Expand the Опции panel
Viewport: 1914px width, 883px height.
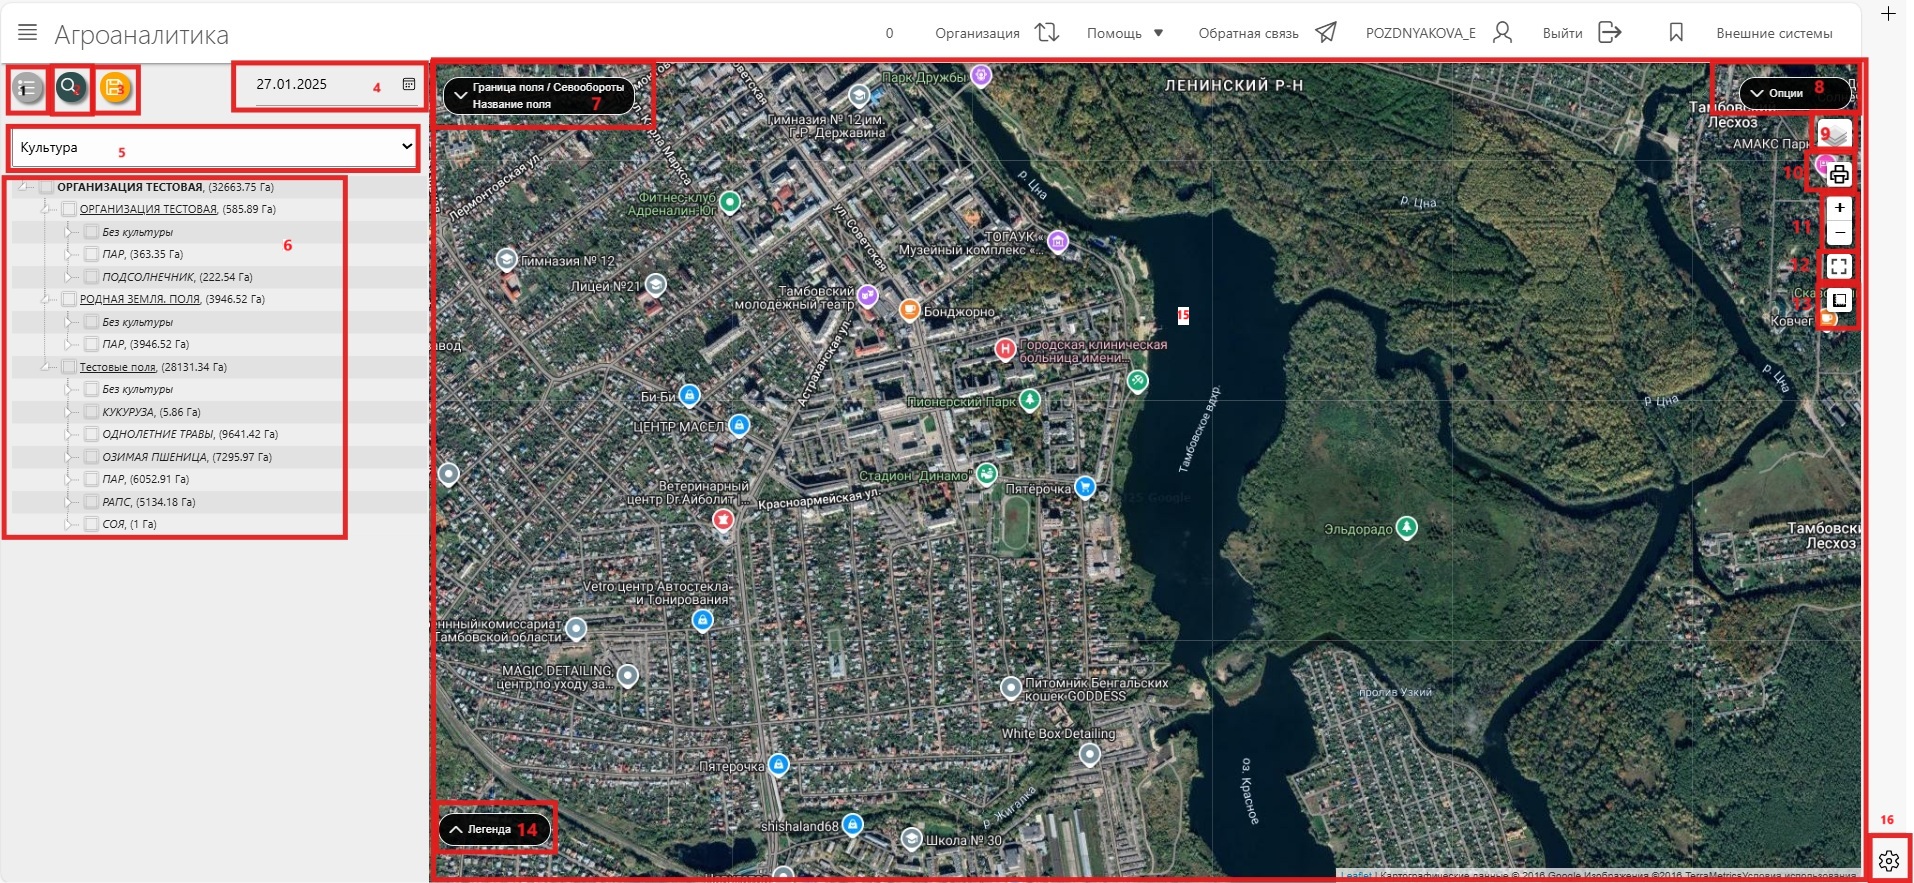[x=1784, y=93]
